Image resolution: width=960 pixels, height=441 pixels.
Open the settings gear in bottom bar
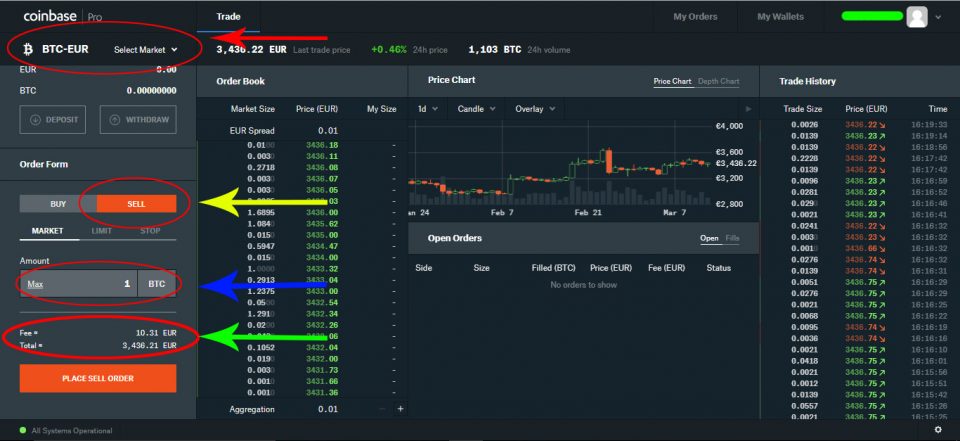(x=939, y=430)
